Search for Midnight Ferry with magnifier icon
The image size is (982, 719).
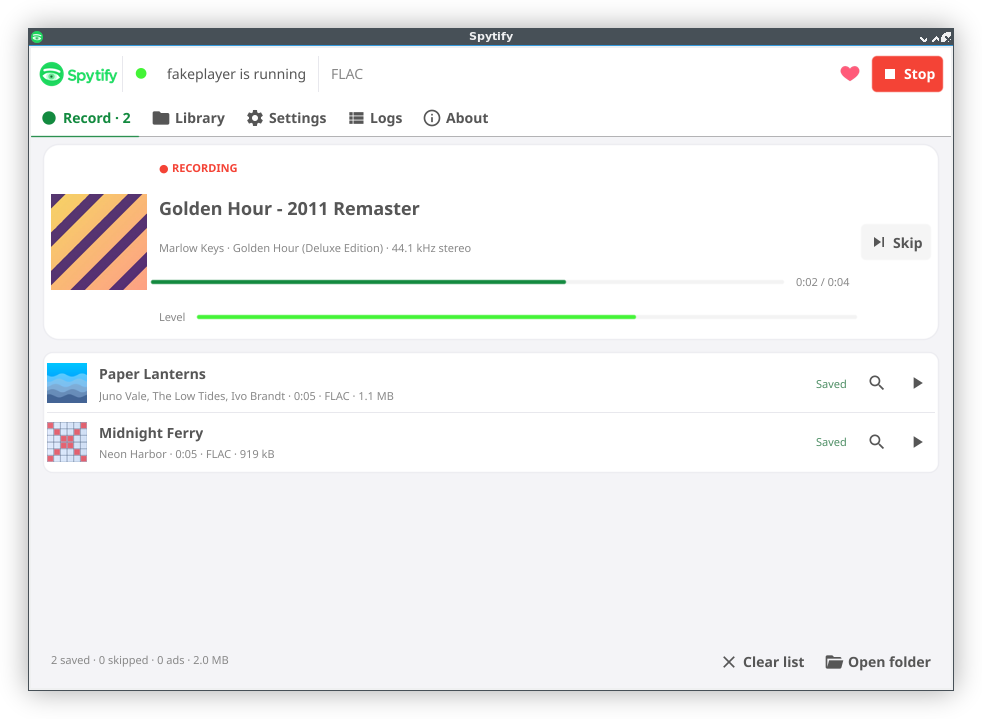pos(877,442)
